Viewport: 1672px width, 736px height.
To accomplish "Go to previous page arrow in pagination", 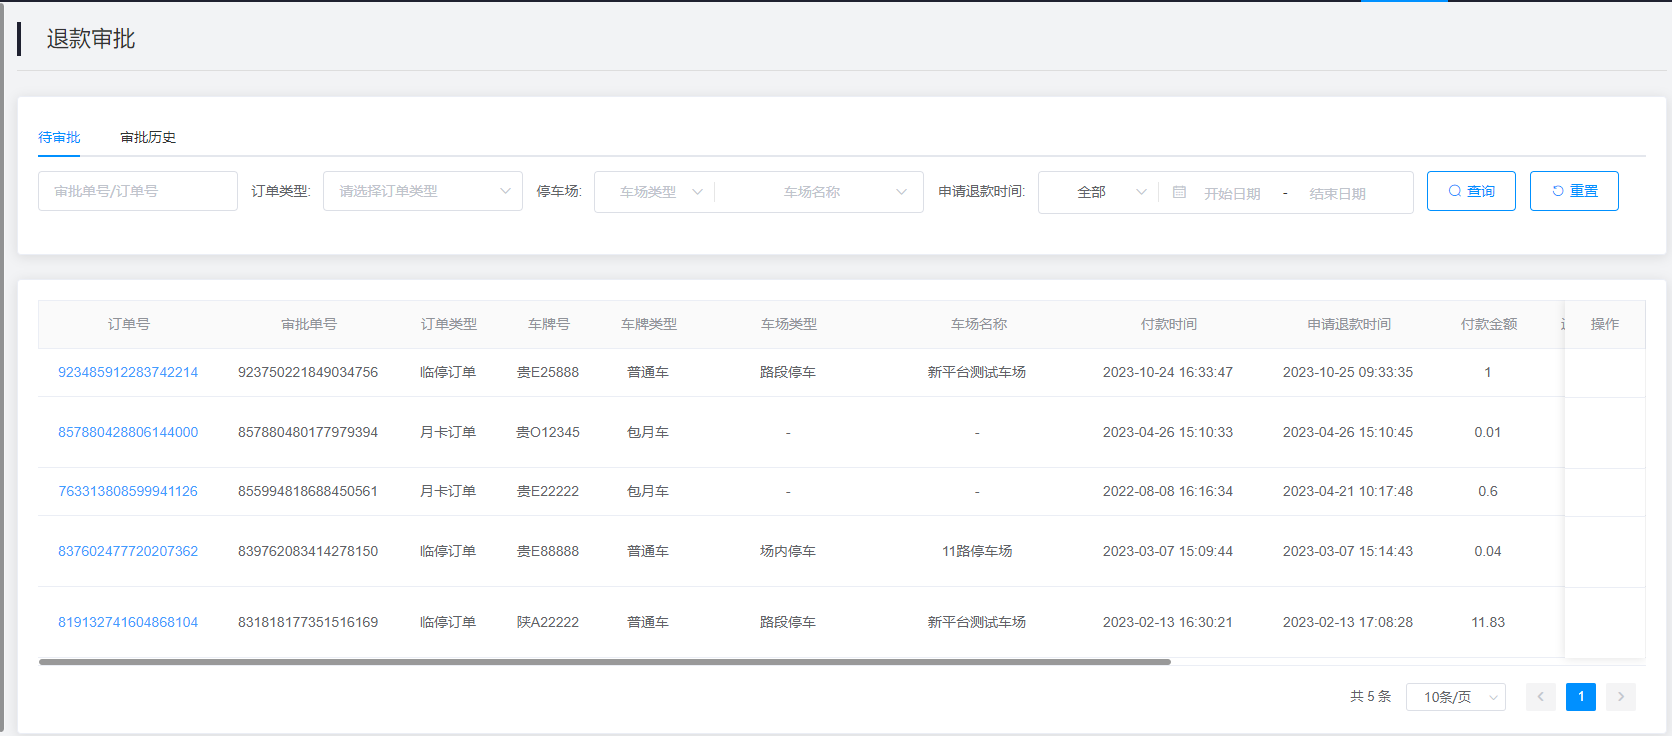I will tap(1540, 697).
